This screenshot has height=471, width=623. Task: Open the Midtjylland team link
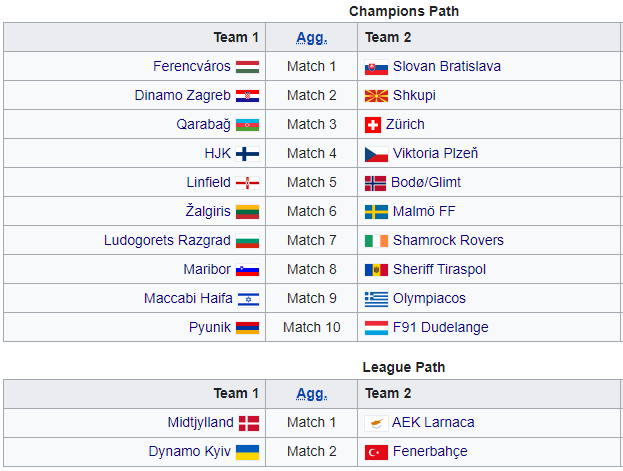click(x=201, y=423)
